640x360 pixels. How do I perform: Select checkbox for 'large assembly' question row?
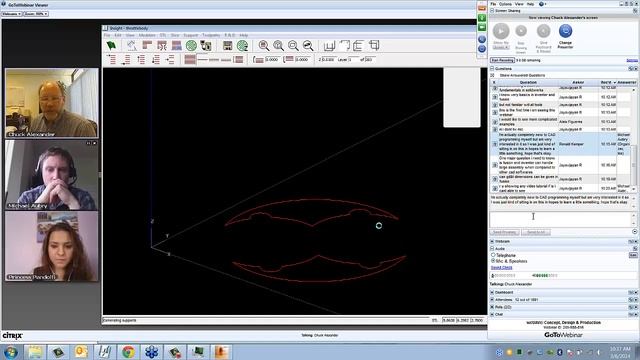pyautogui.click(x=495, y=165)
